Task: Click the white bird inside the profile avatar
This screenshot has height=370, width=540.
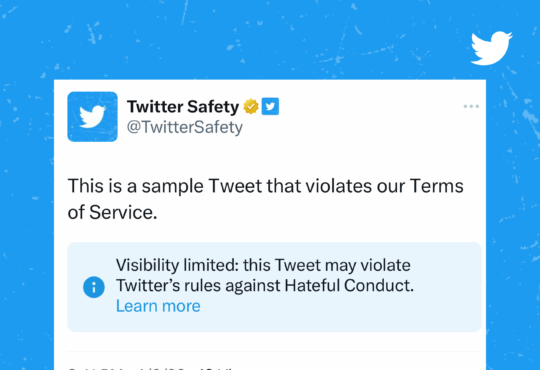Action: (92, 116)
